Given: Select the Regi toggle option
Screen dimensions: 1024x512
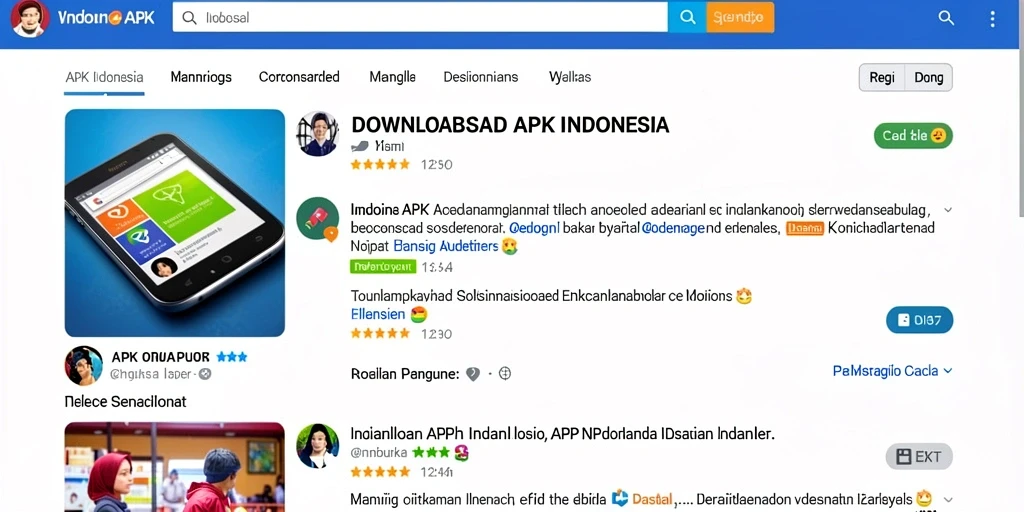Looking at the screenshot, I should 882,78.
